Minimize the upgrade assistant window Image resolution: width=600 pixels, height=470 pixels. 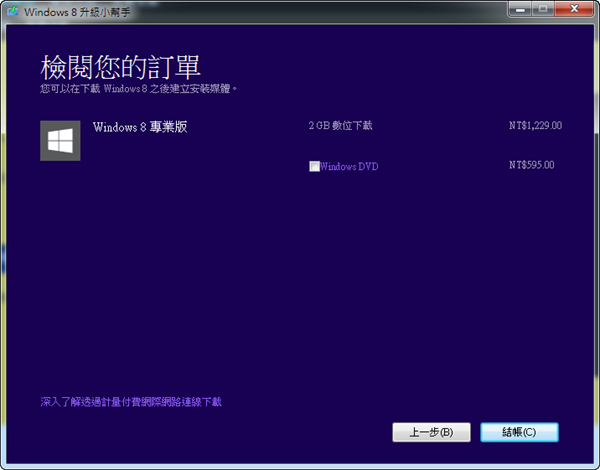(x=520, y=8)
